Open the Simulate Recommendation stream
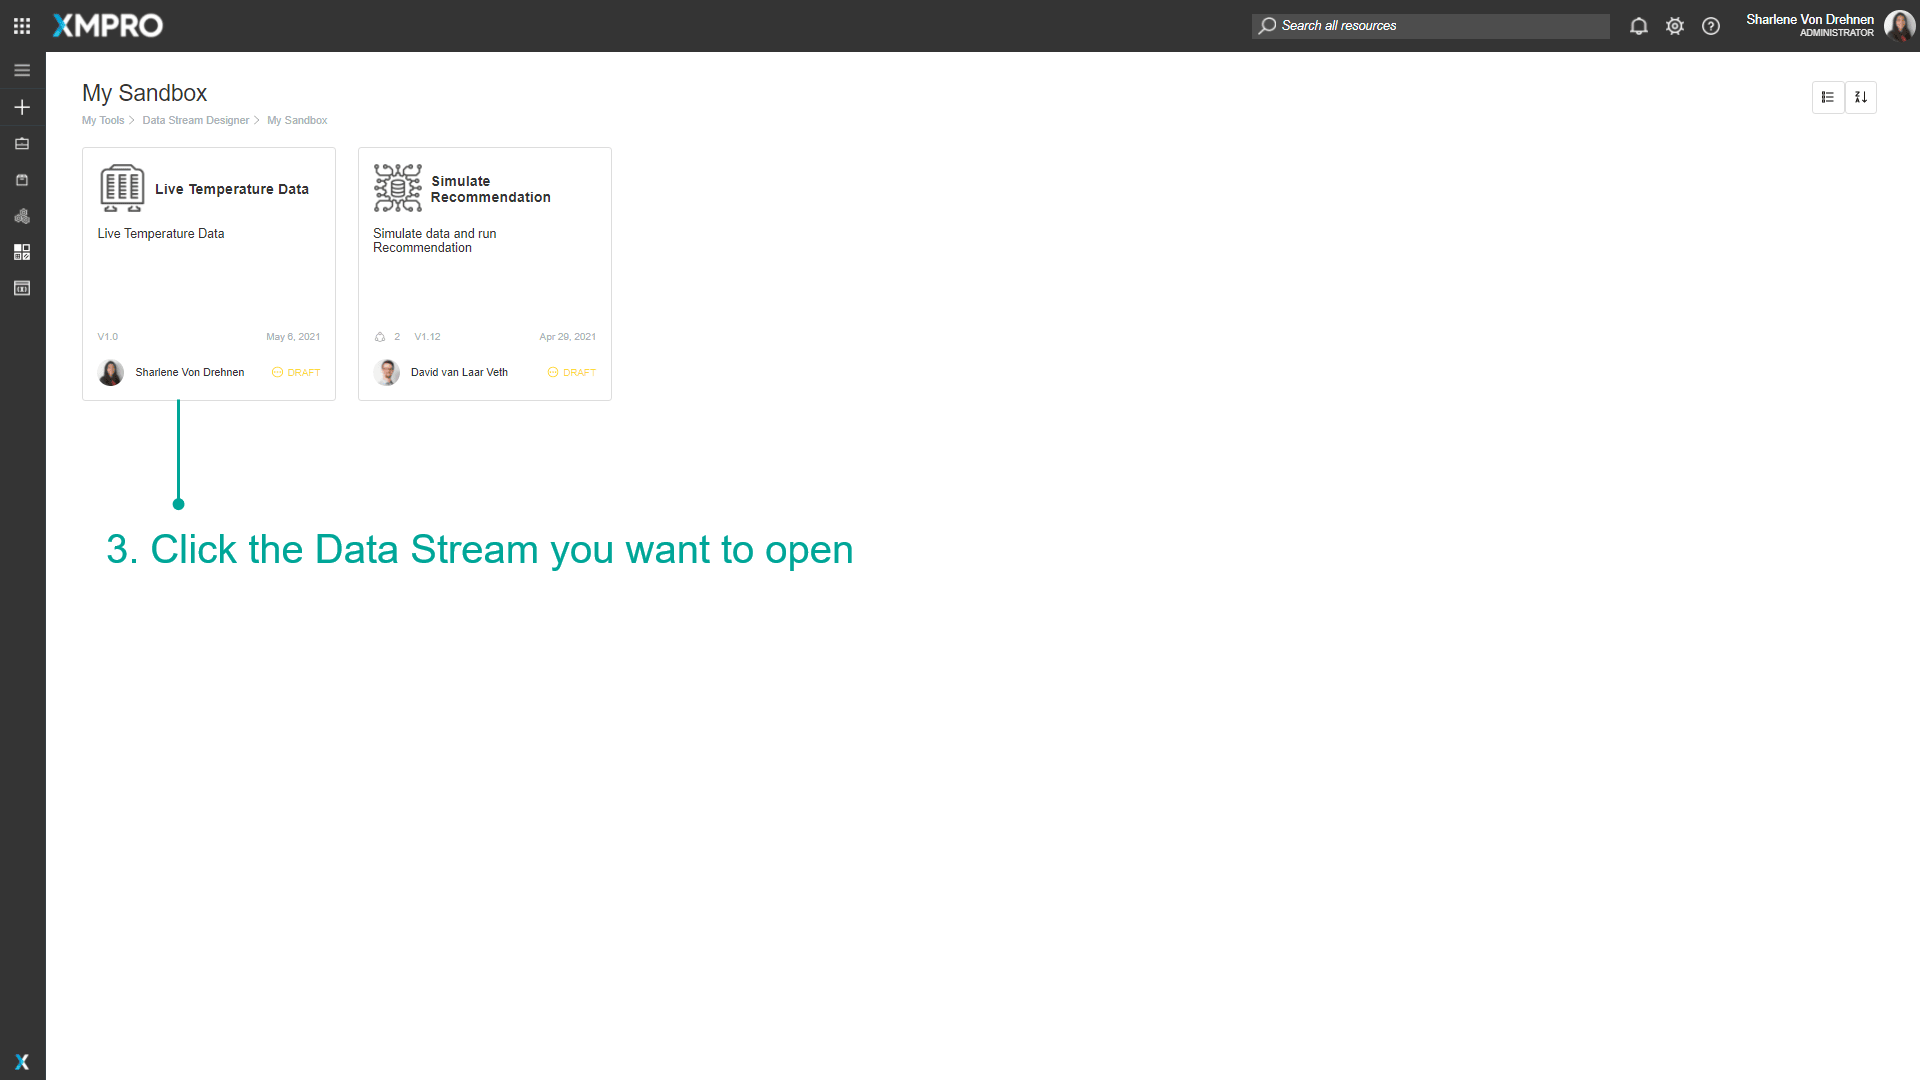Image resolution: width=1920 pixels, height=1080 pixels. click(x=484, y=250)
